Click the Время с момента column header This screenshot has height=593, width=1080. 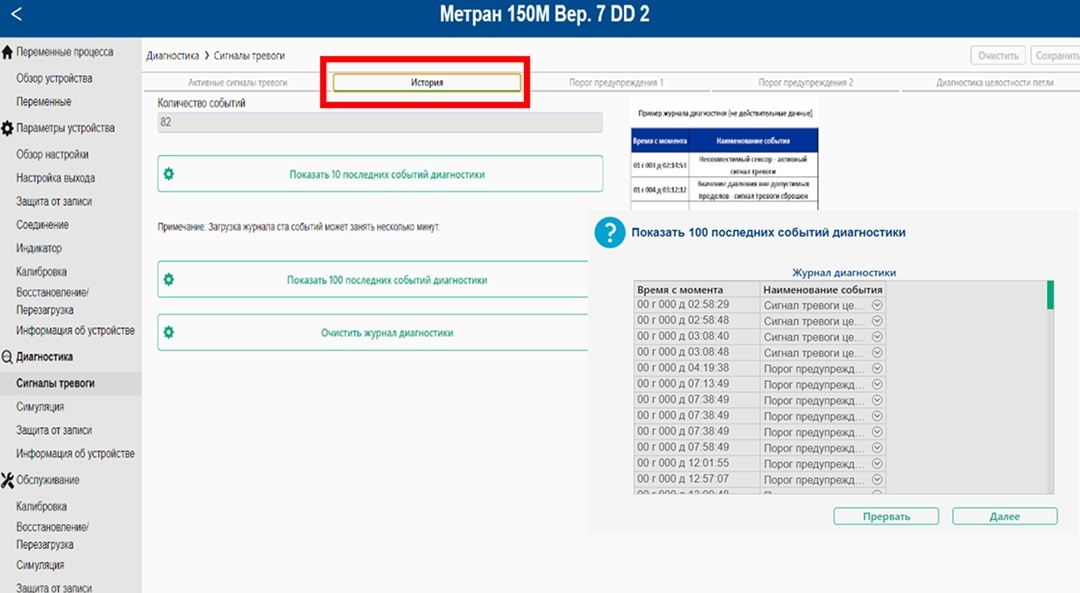(696, 289)
